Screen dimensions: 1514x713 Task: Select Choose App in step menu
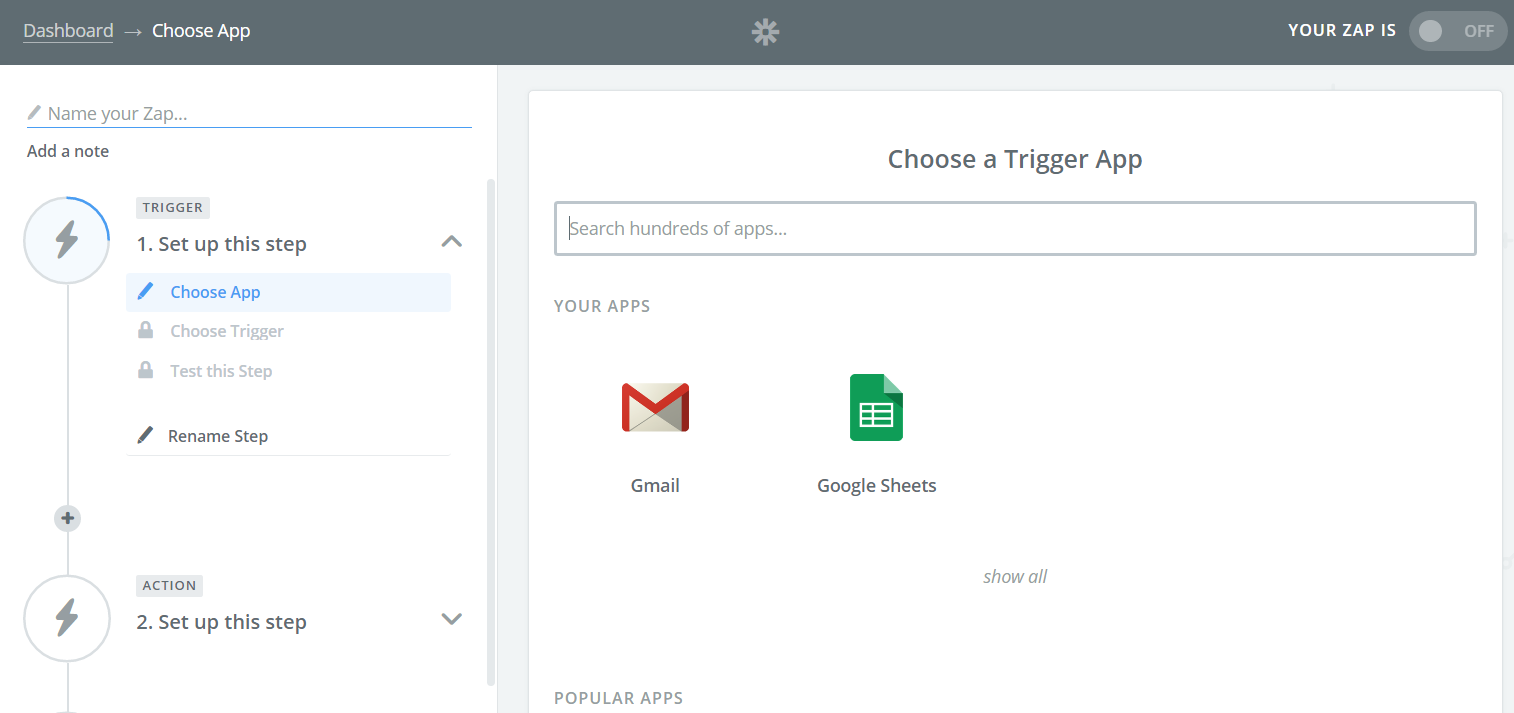pos(215,292)
